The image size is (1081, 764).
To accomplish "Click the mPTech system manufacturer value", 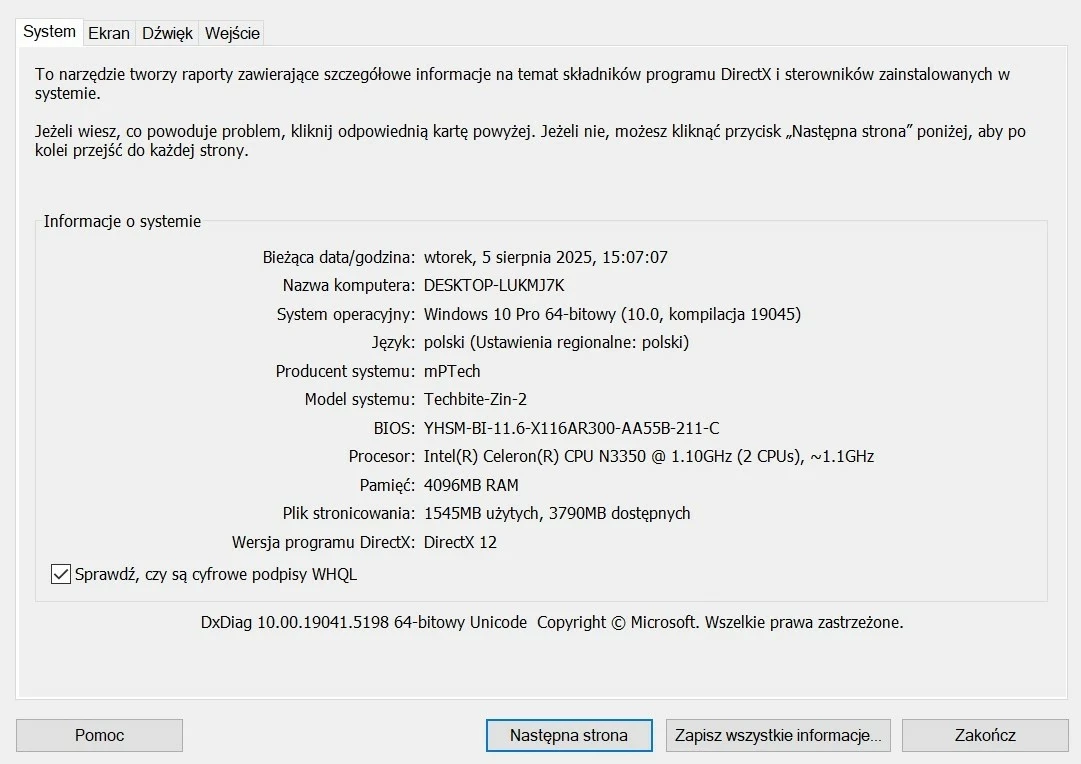I will (x=452, y=371).
